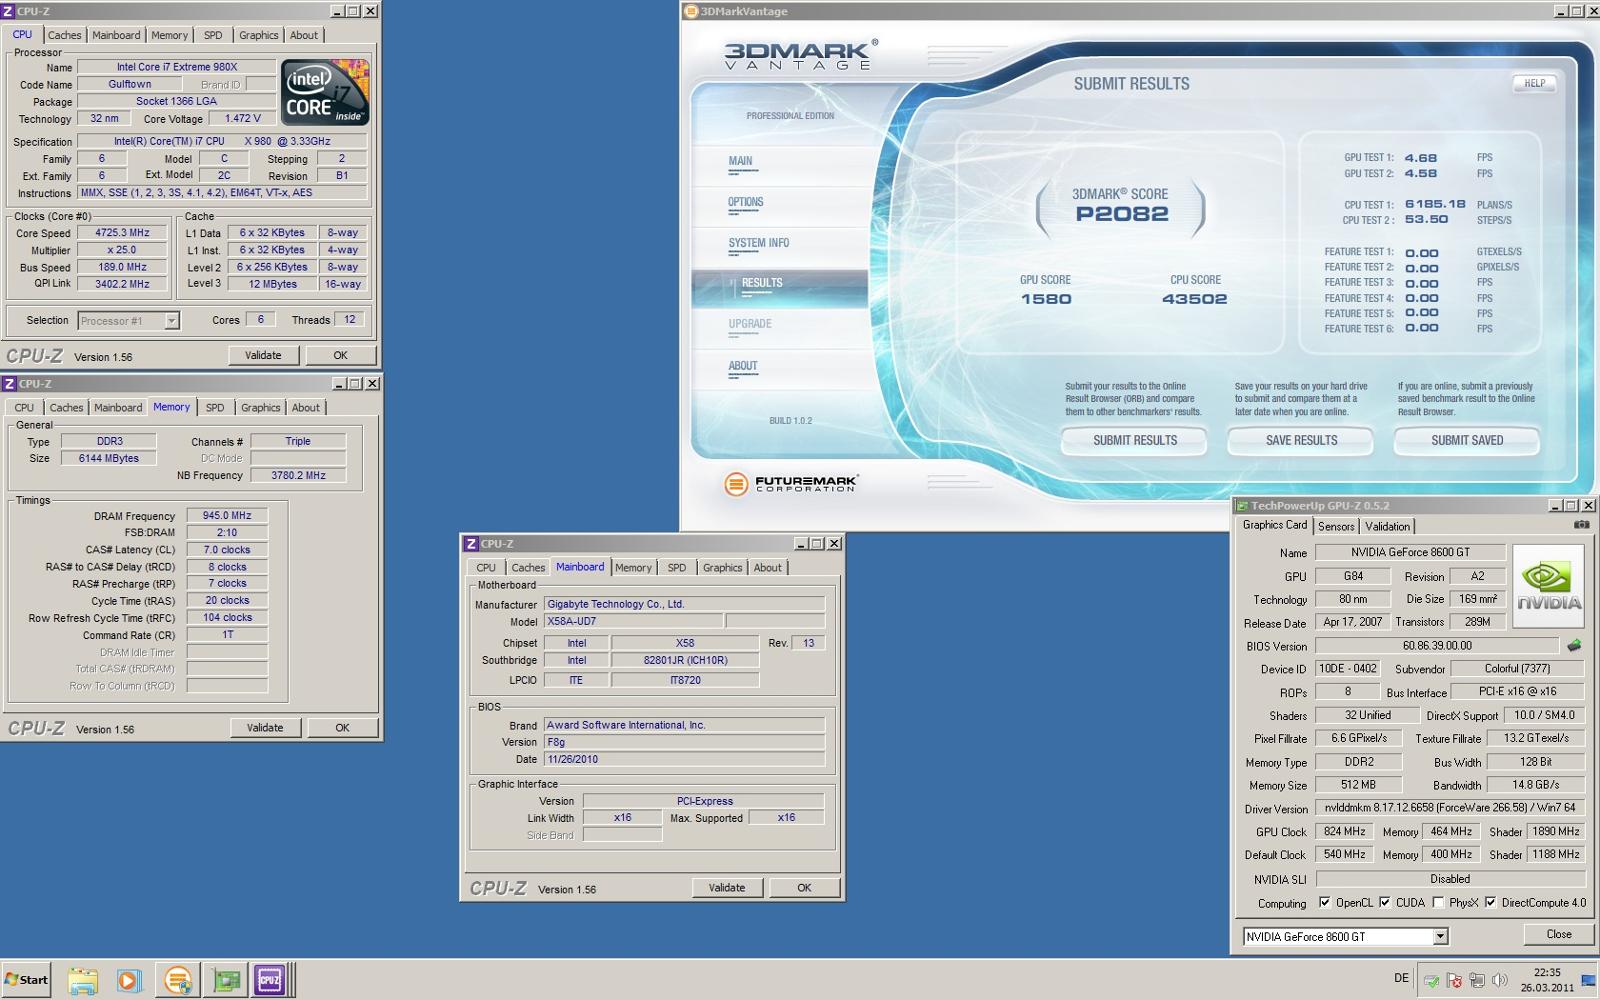Open the Action Center flag tray icon
Image resolution: width=1600 pixels, height=1000 pixels.
(1455, 980)
